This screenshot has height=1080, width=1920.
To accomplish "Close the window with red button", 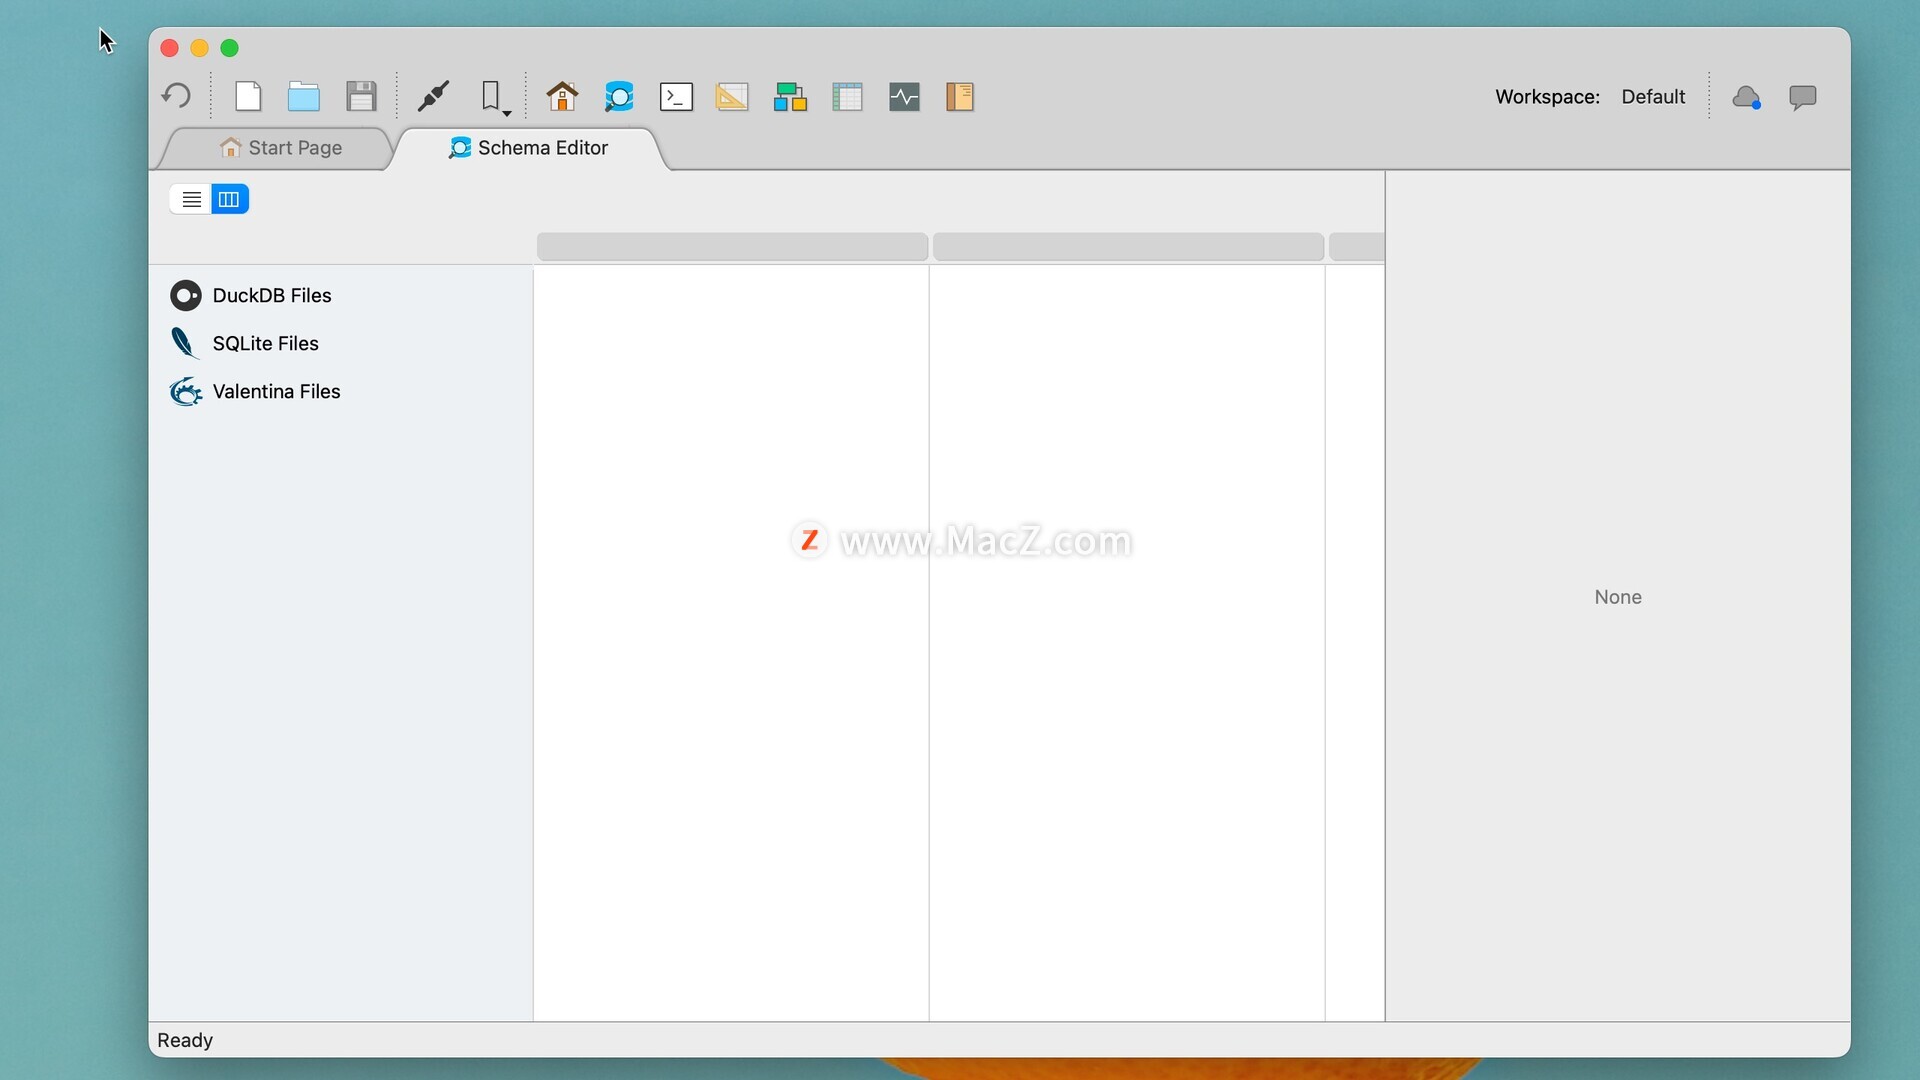I will pyautogui.click(x=169, y=48).
